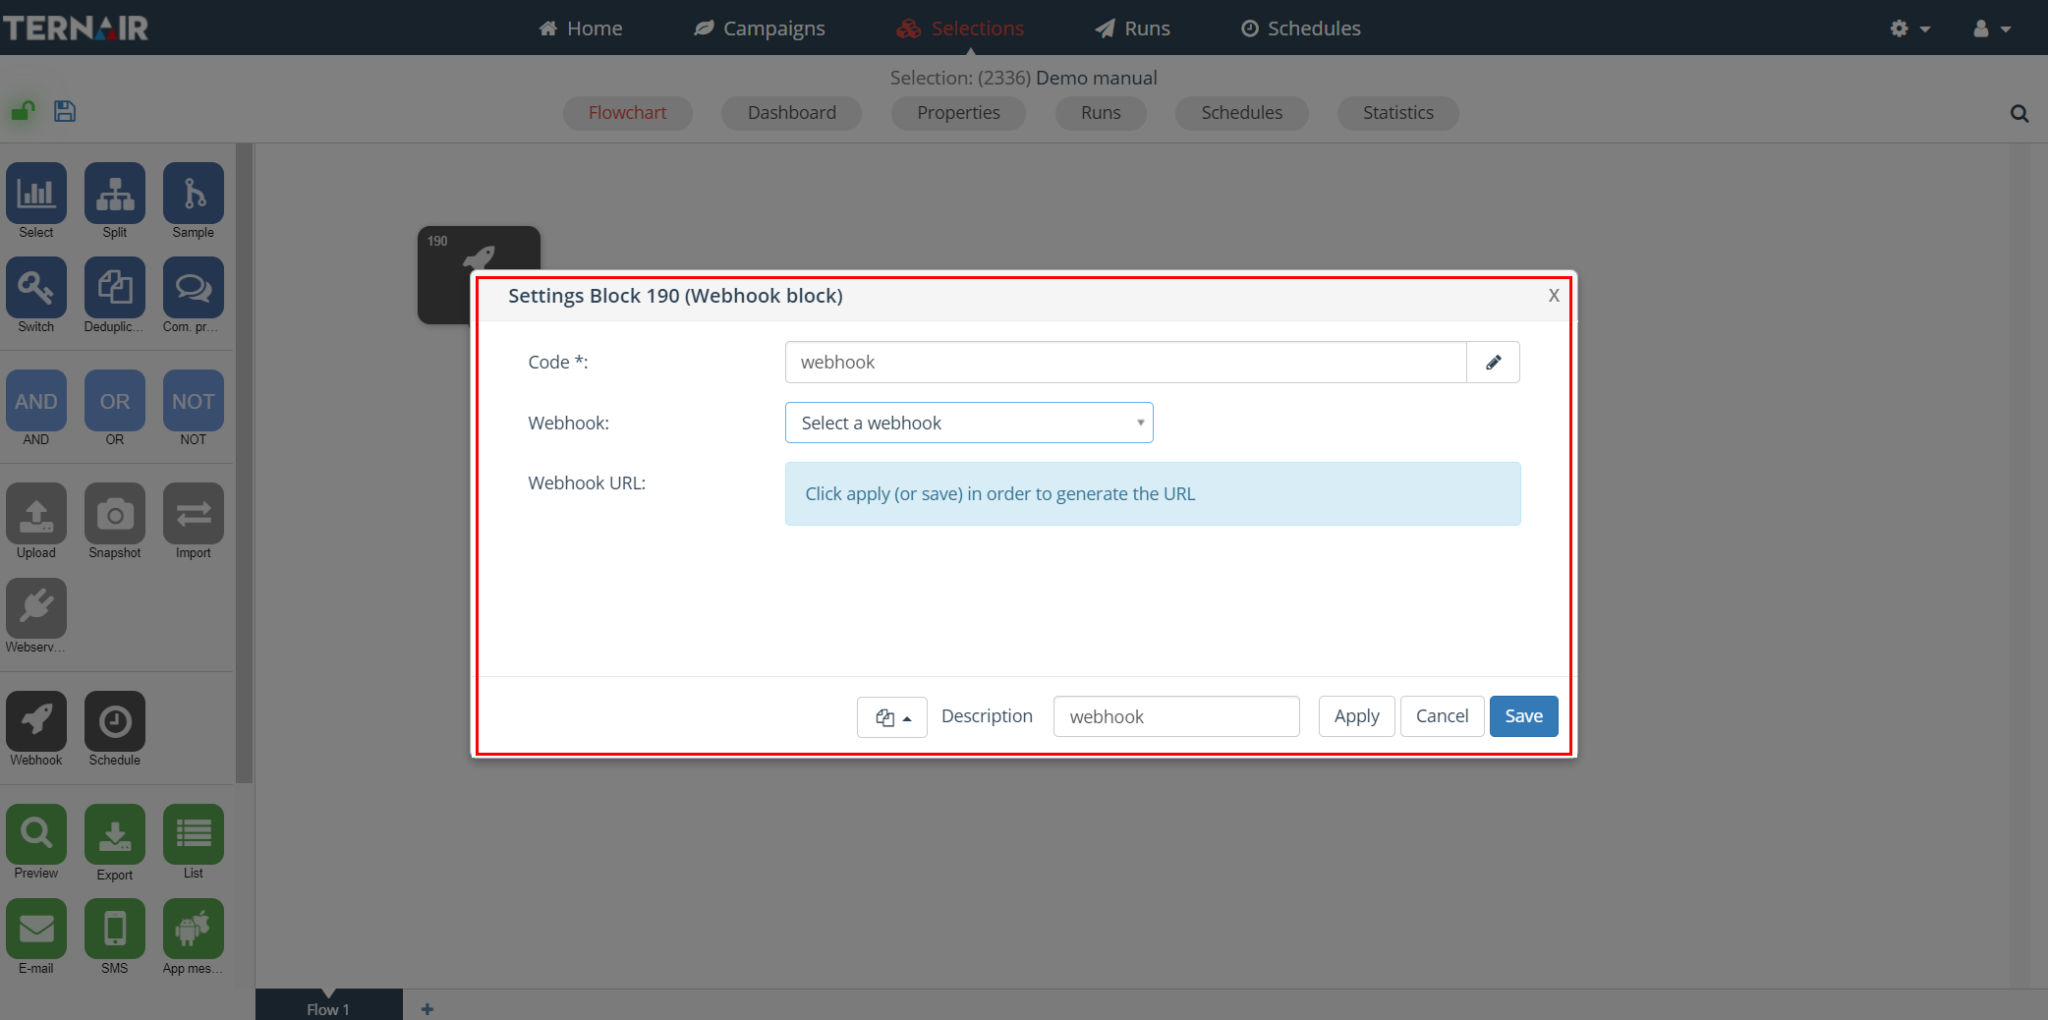Viewport: 2048px width, 1020px height.
Task: Select the Flow 1 tab
Action: click(x=329, y=1007)
